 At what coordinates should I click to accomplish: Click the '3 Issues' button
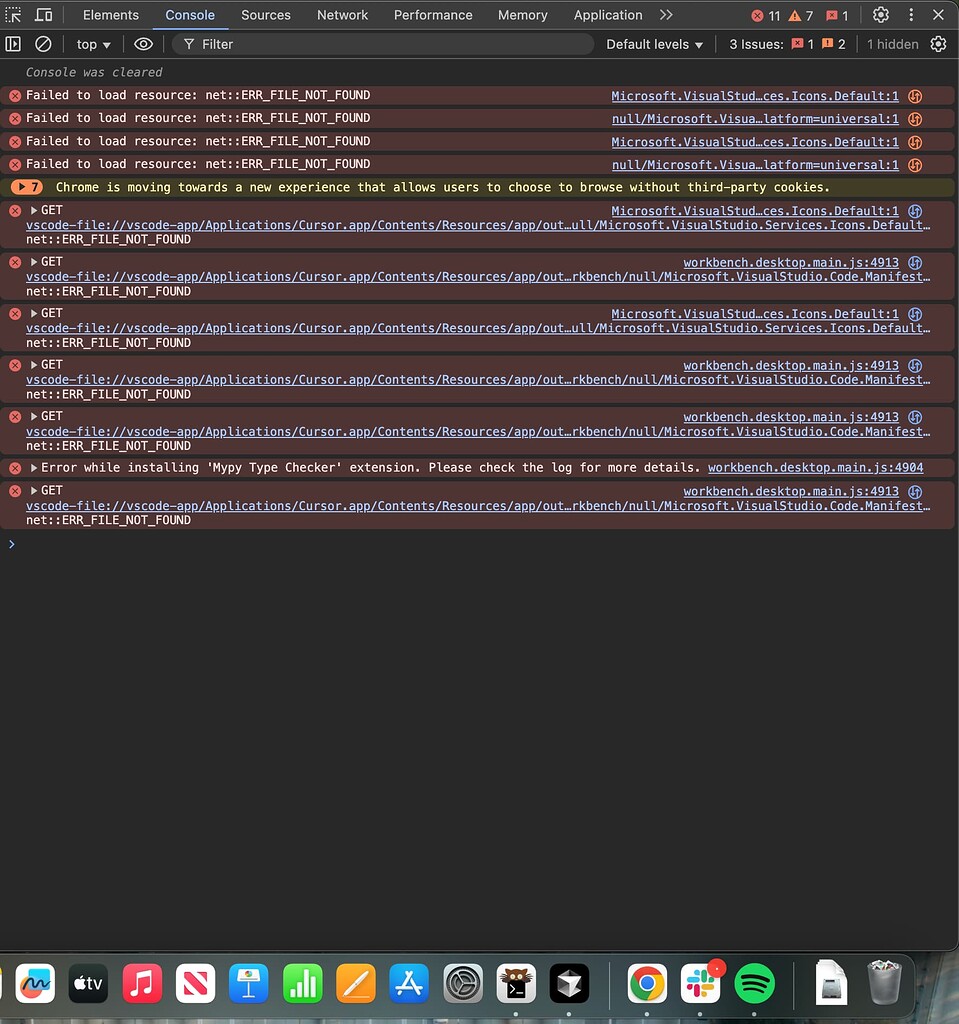pyautogui.click(x=757, y=44)
